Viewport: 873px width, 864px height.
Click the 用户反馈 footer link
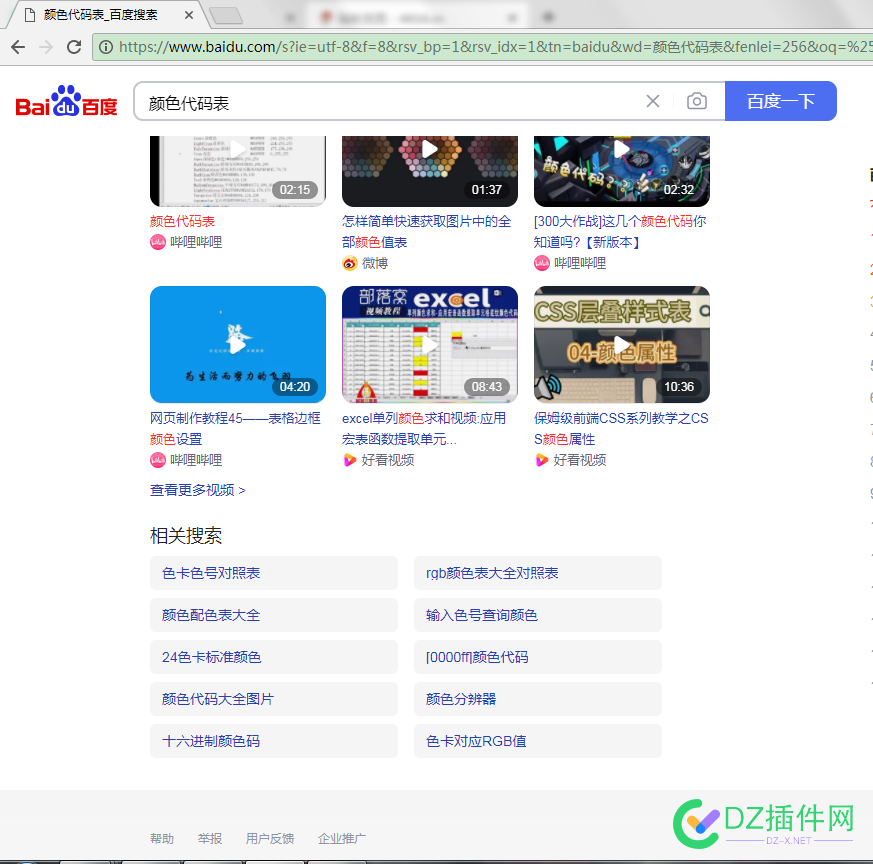point(270,838)
